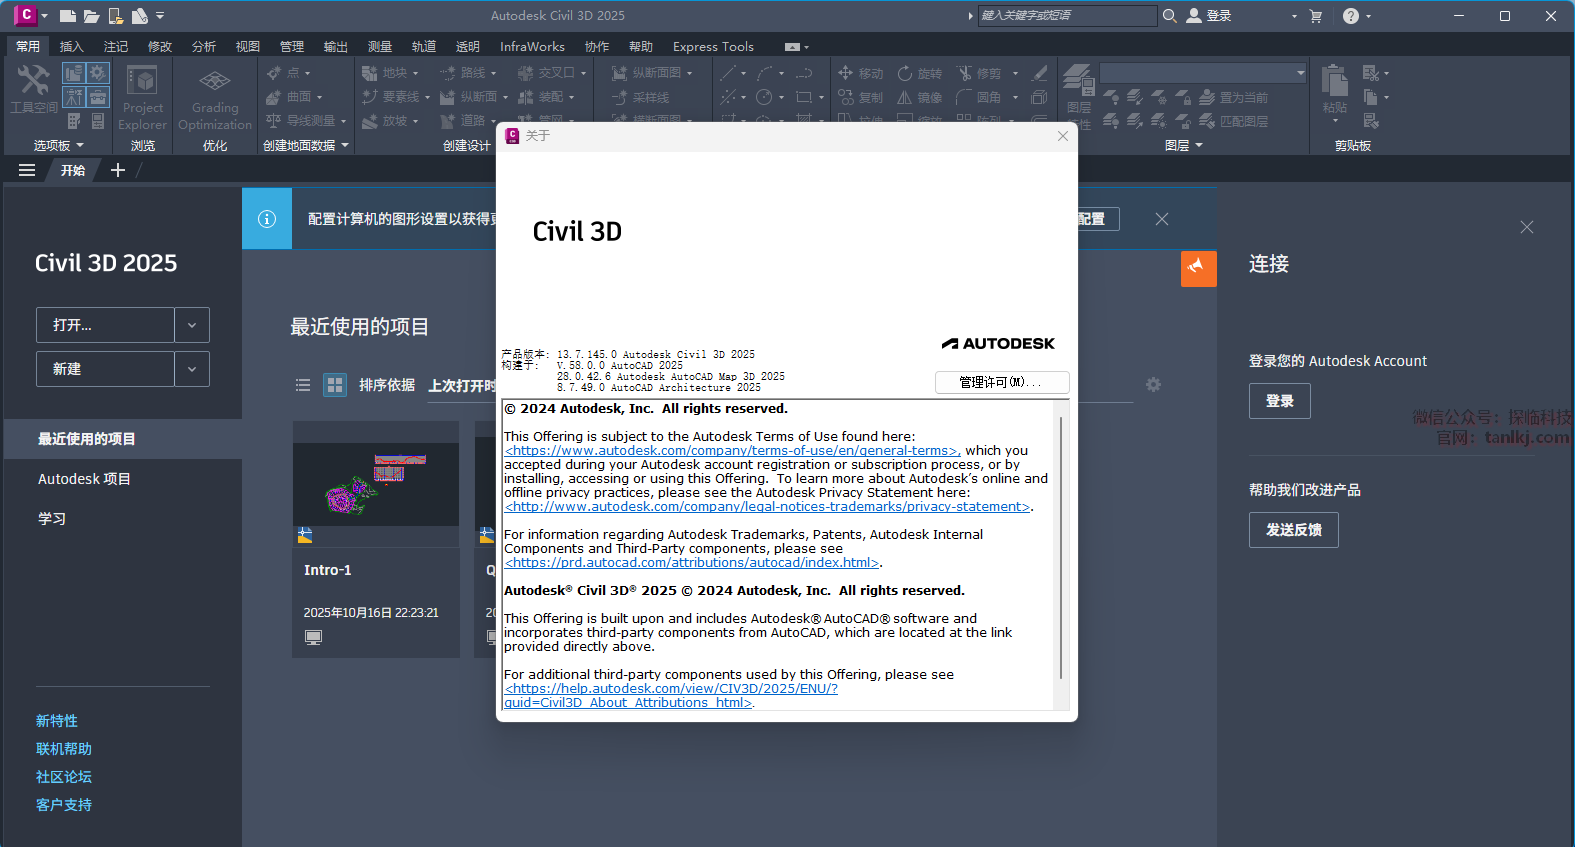Click the keyword search input field
Image resolution: width=1575 pixels, height=847 pixels.
pos(1067,16)
